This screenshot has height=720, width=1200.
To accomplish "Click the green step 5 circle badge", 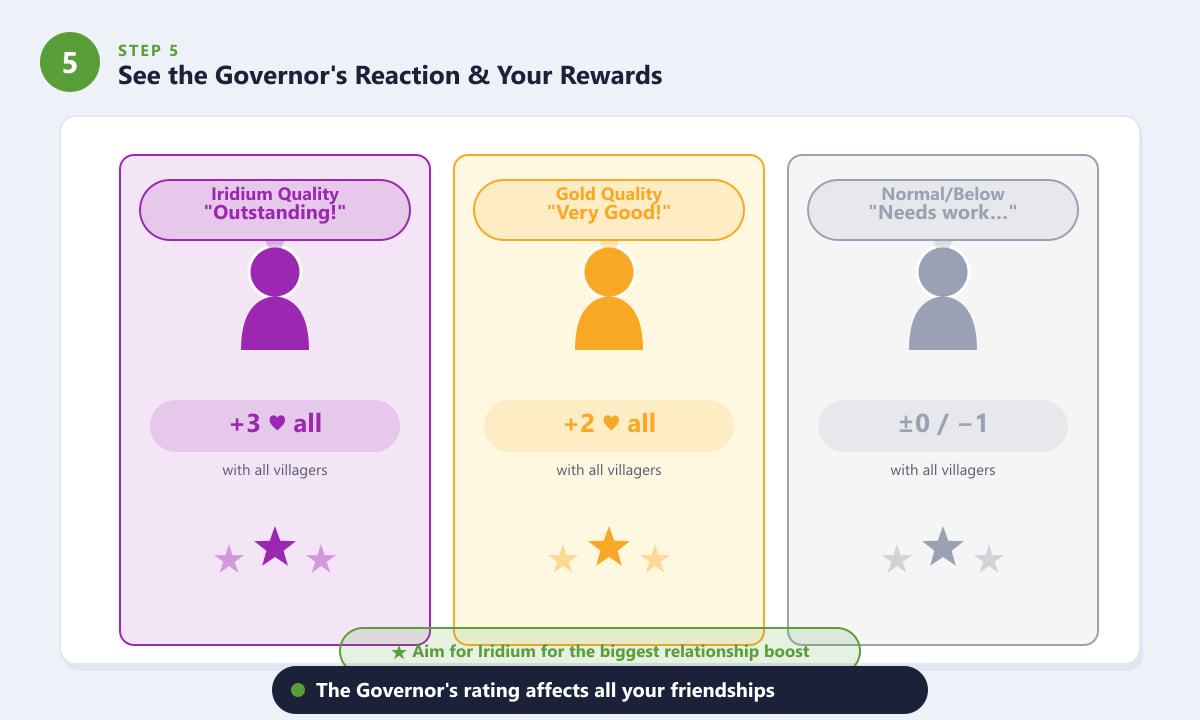I will point(70,62).
